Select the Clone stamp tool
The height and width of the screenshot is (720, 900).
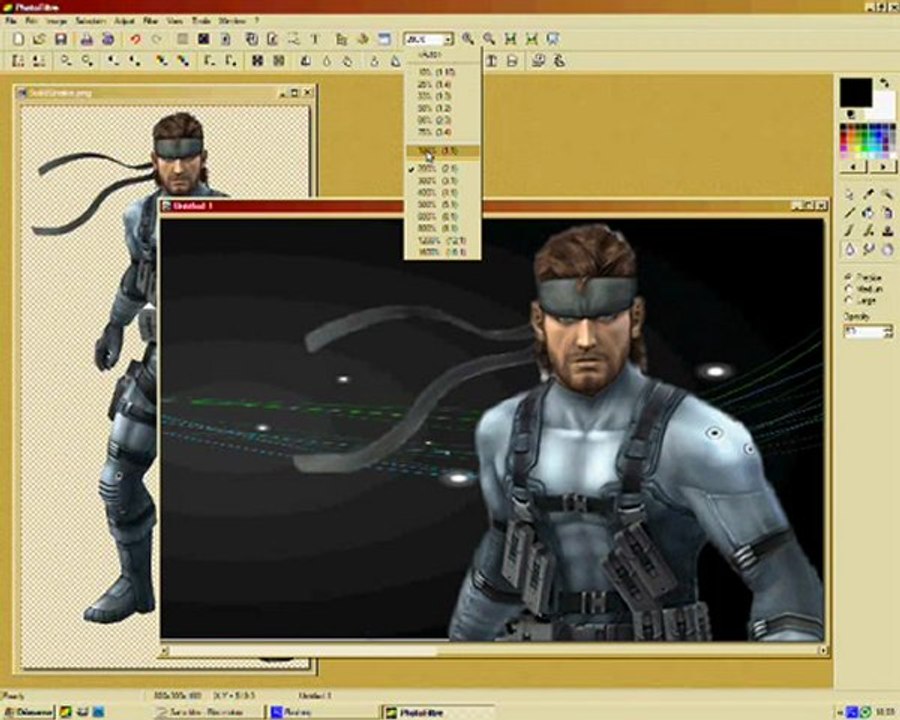(887, 231)
